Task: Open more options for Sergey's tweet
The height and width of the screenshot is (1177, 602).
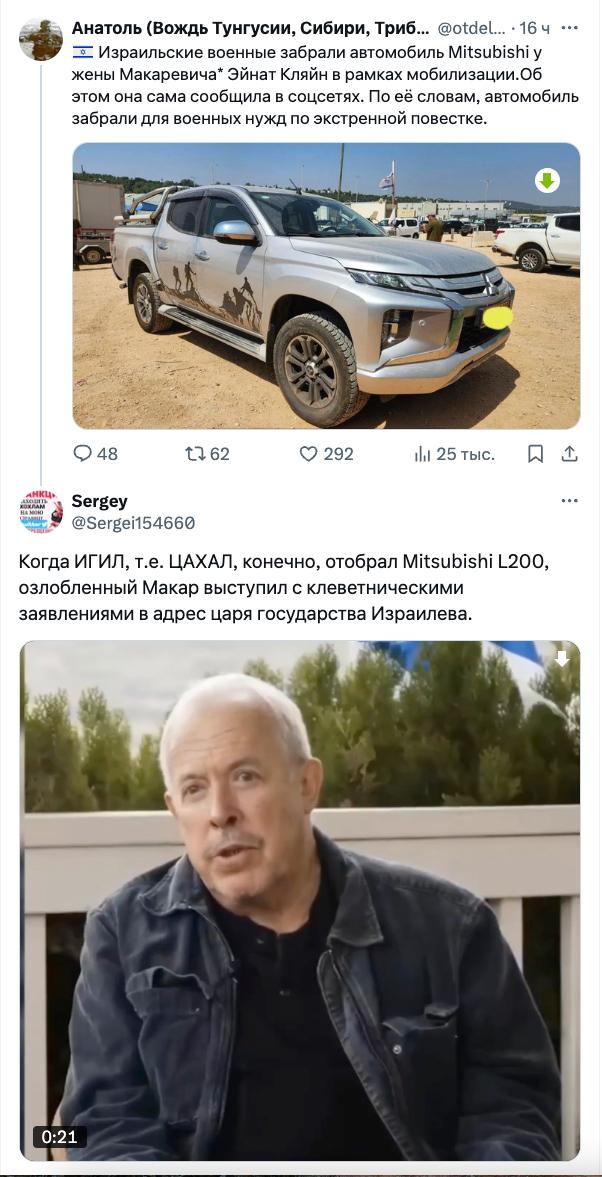Action: click(x=570, y=501)
